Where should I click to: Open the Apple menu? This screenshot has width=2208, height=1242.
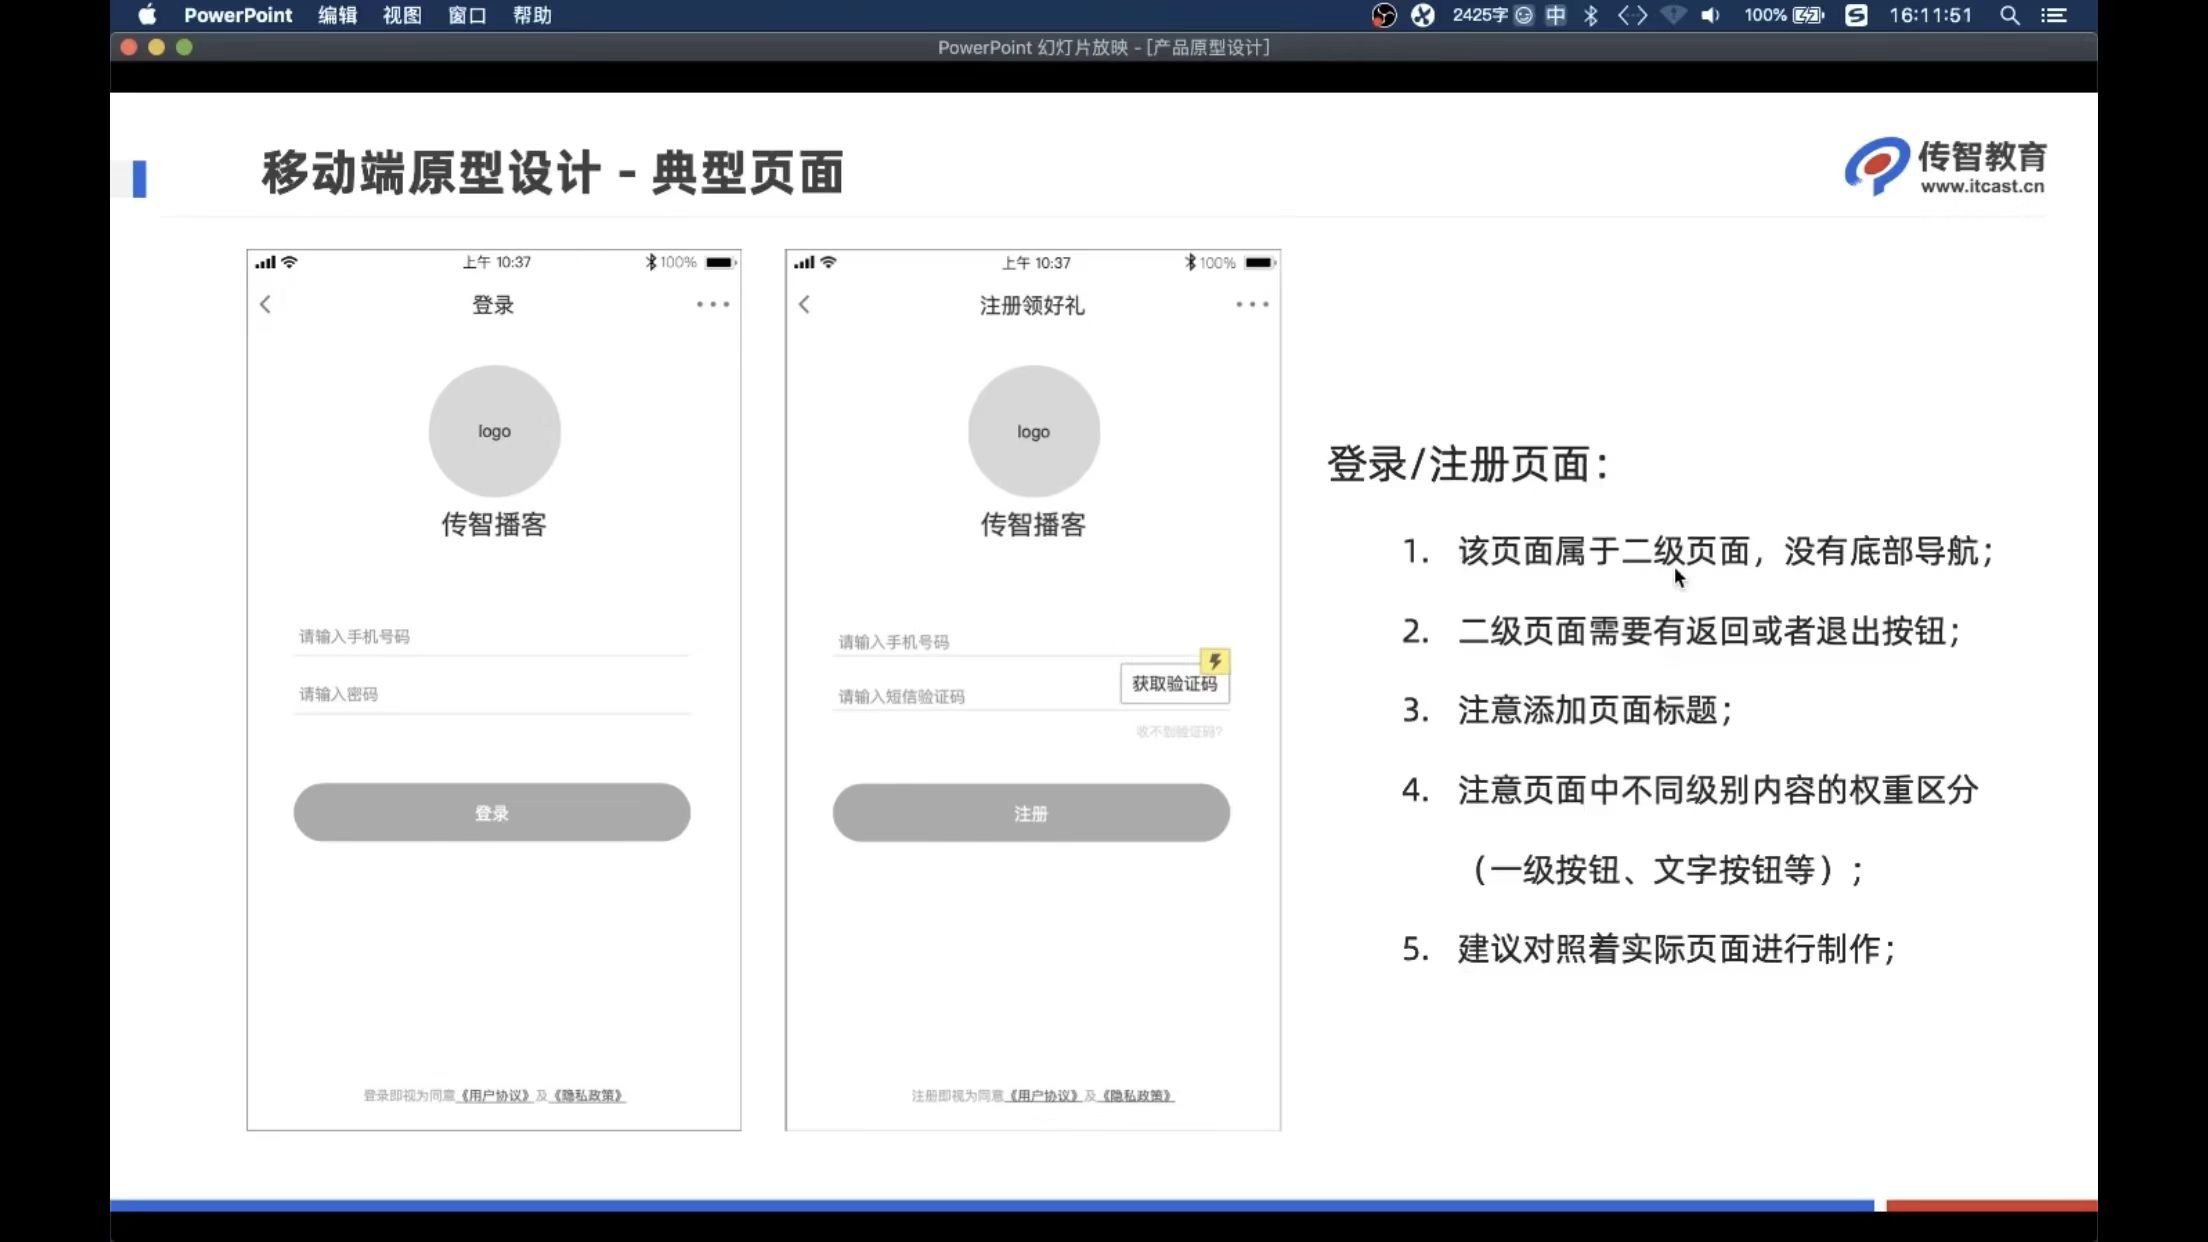point(147,15)
